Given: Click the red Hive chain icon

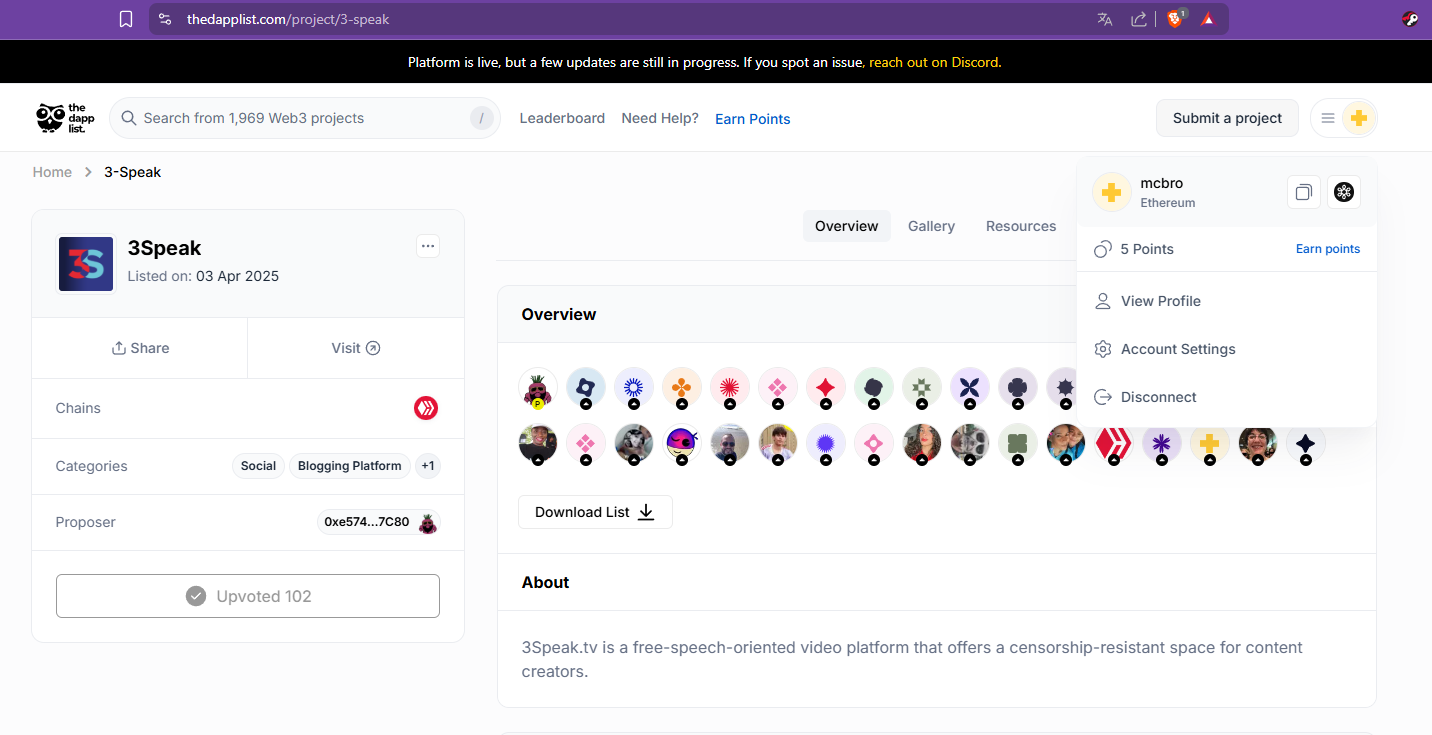Looking at the screenshot, I should [x=426, y=408].
